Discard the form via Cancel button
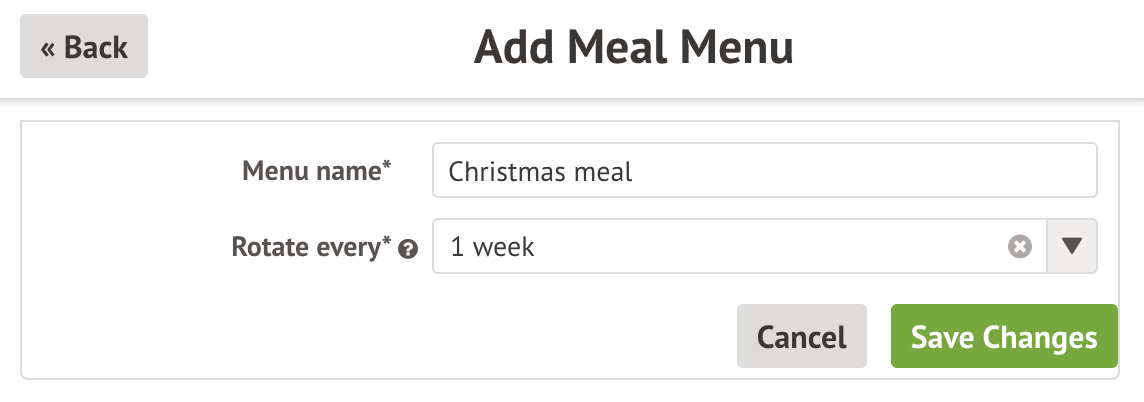The image size is (1144, 402). click(801, 338)
